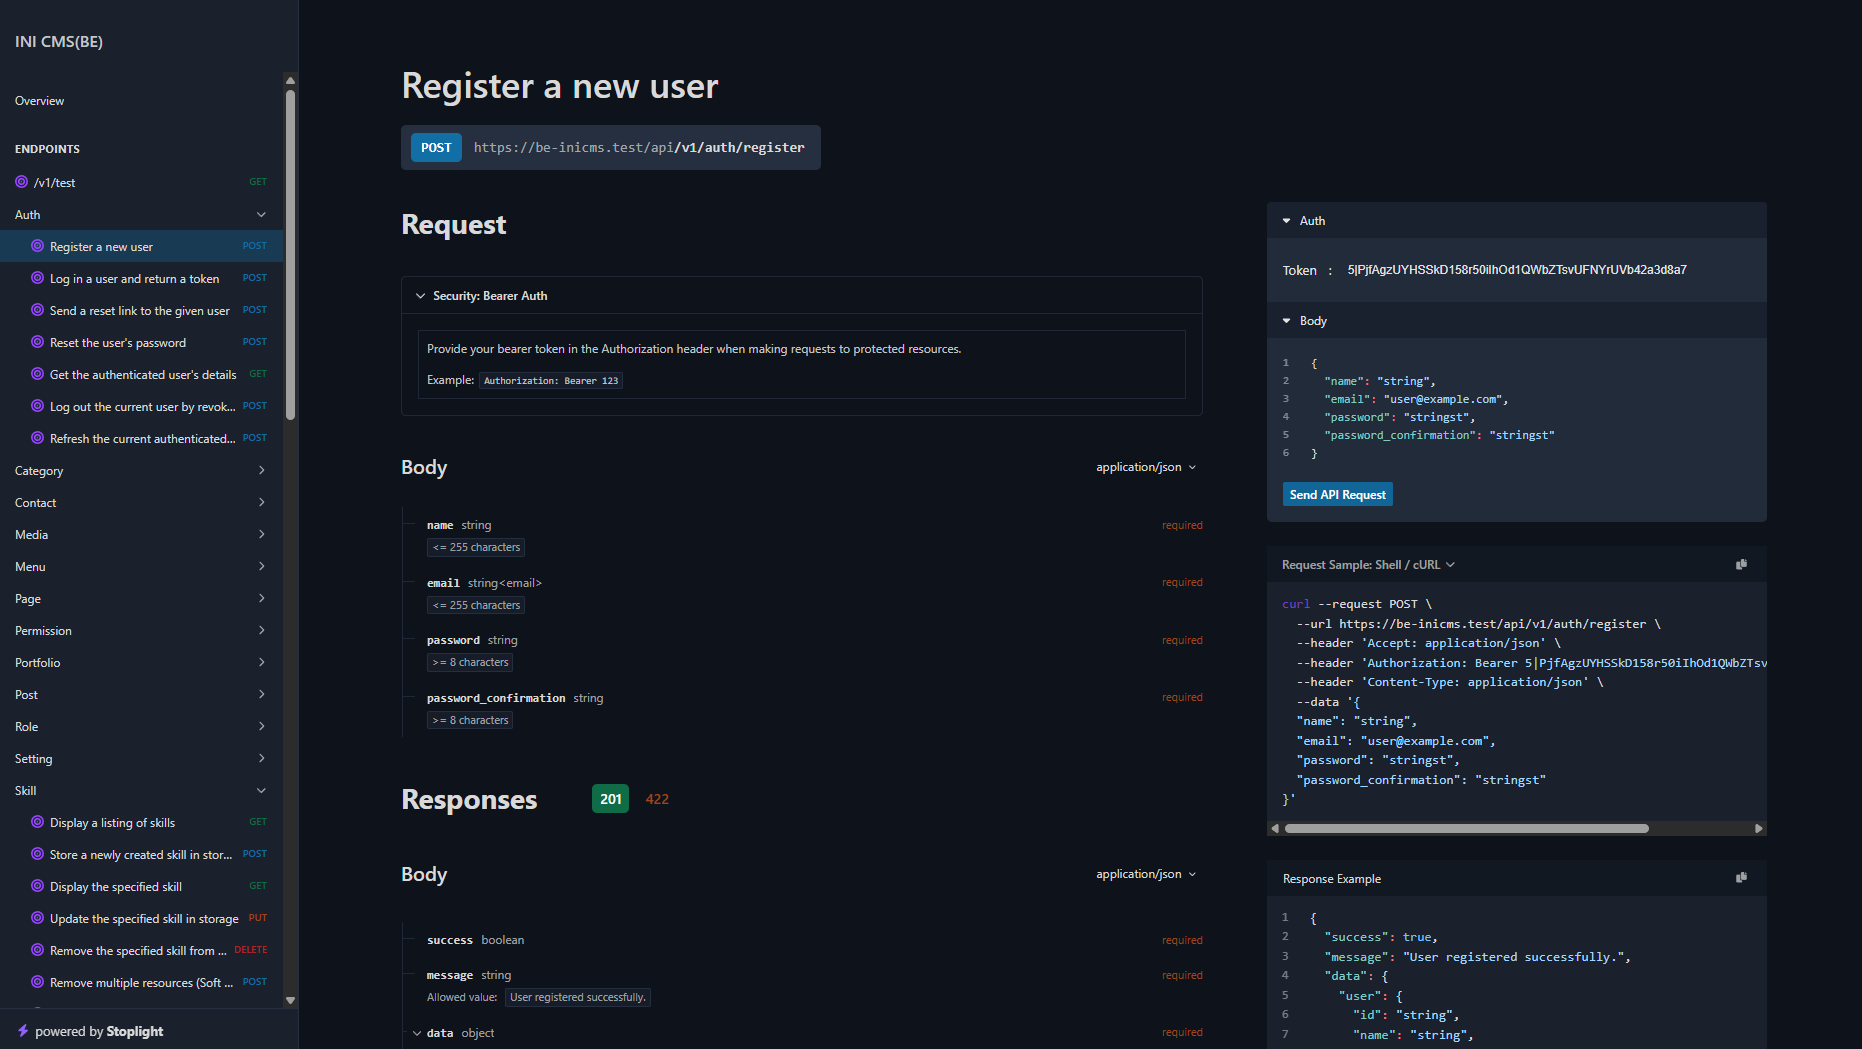Open the response Body application/json dropdown

click(x=1146, y=874)
